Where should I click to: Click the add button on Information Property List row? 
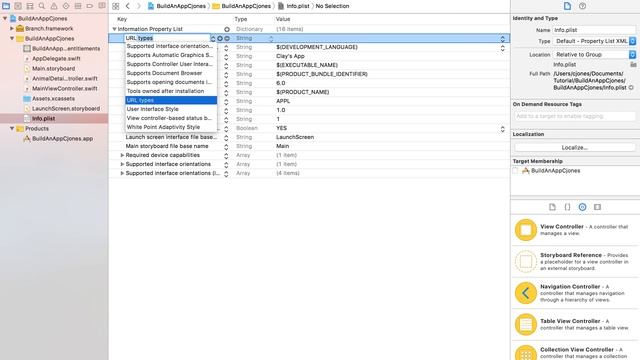227,29
